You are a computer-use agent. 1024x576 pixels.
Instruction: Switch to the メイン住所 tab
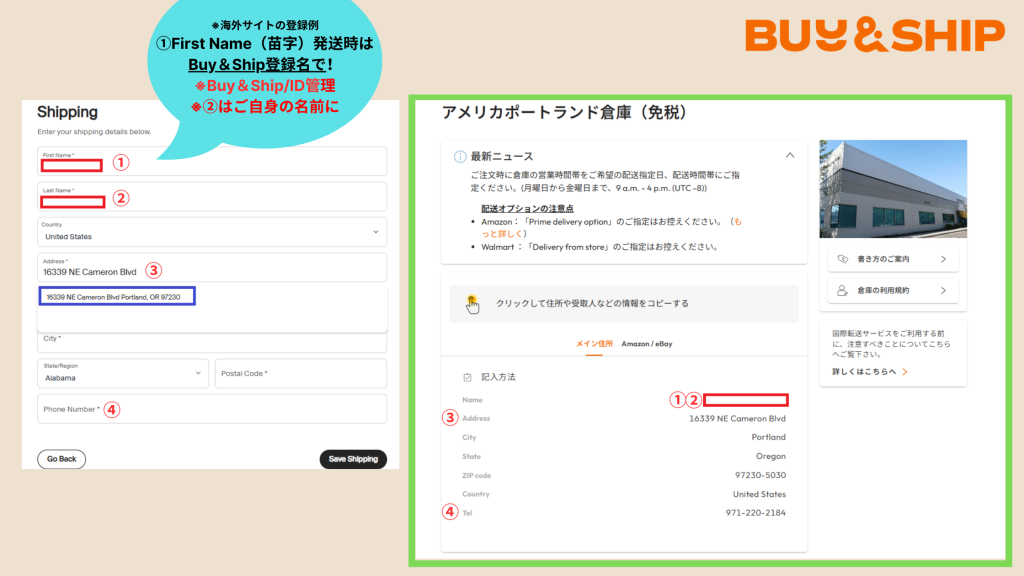(x=594, y=344)
